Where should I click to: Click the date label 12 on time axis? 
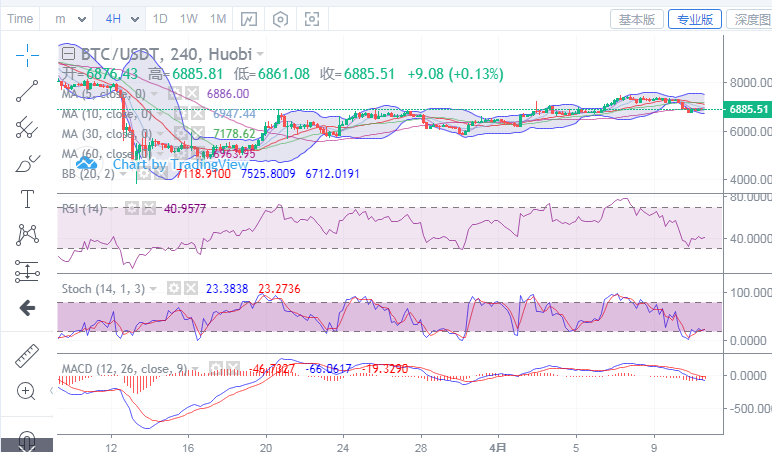[111, 447]
